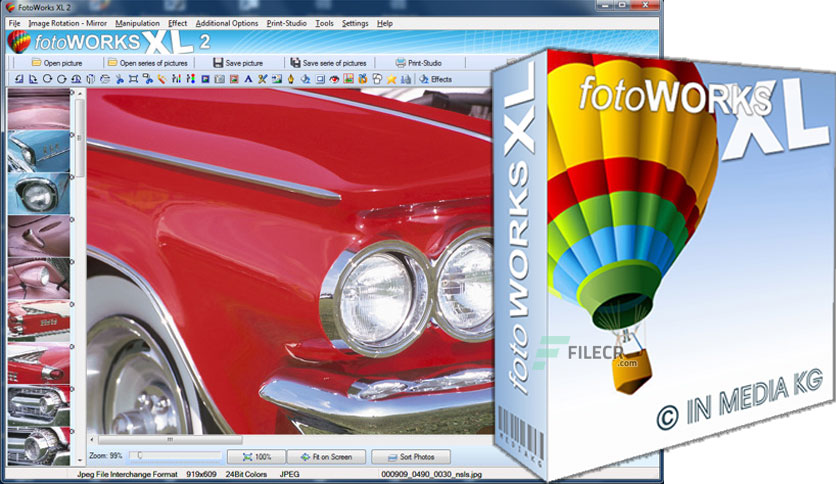Click the Print-Studio toolbar button
836x484 pixels.
(419, 63)
